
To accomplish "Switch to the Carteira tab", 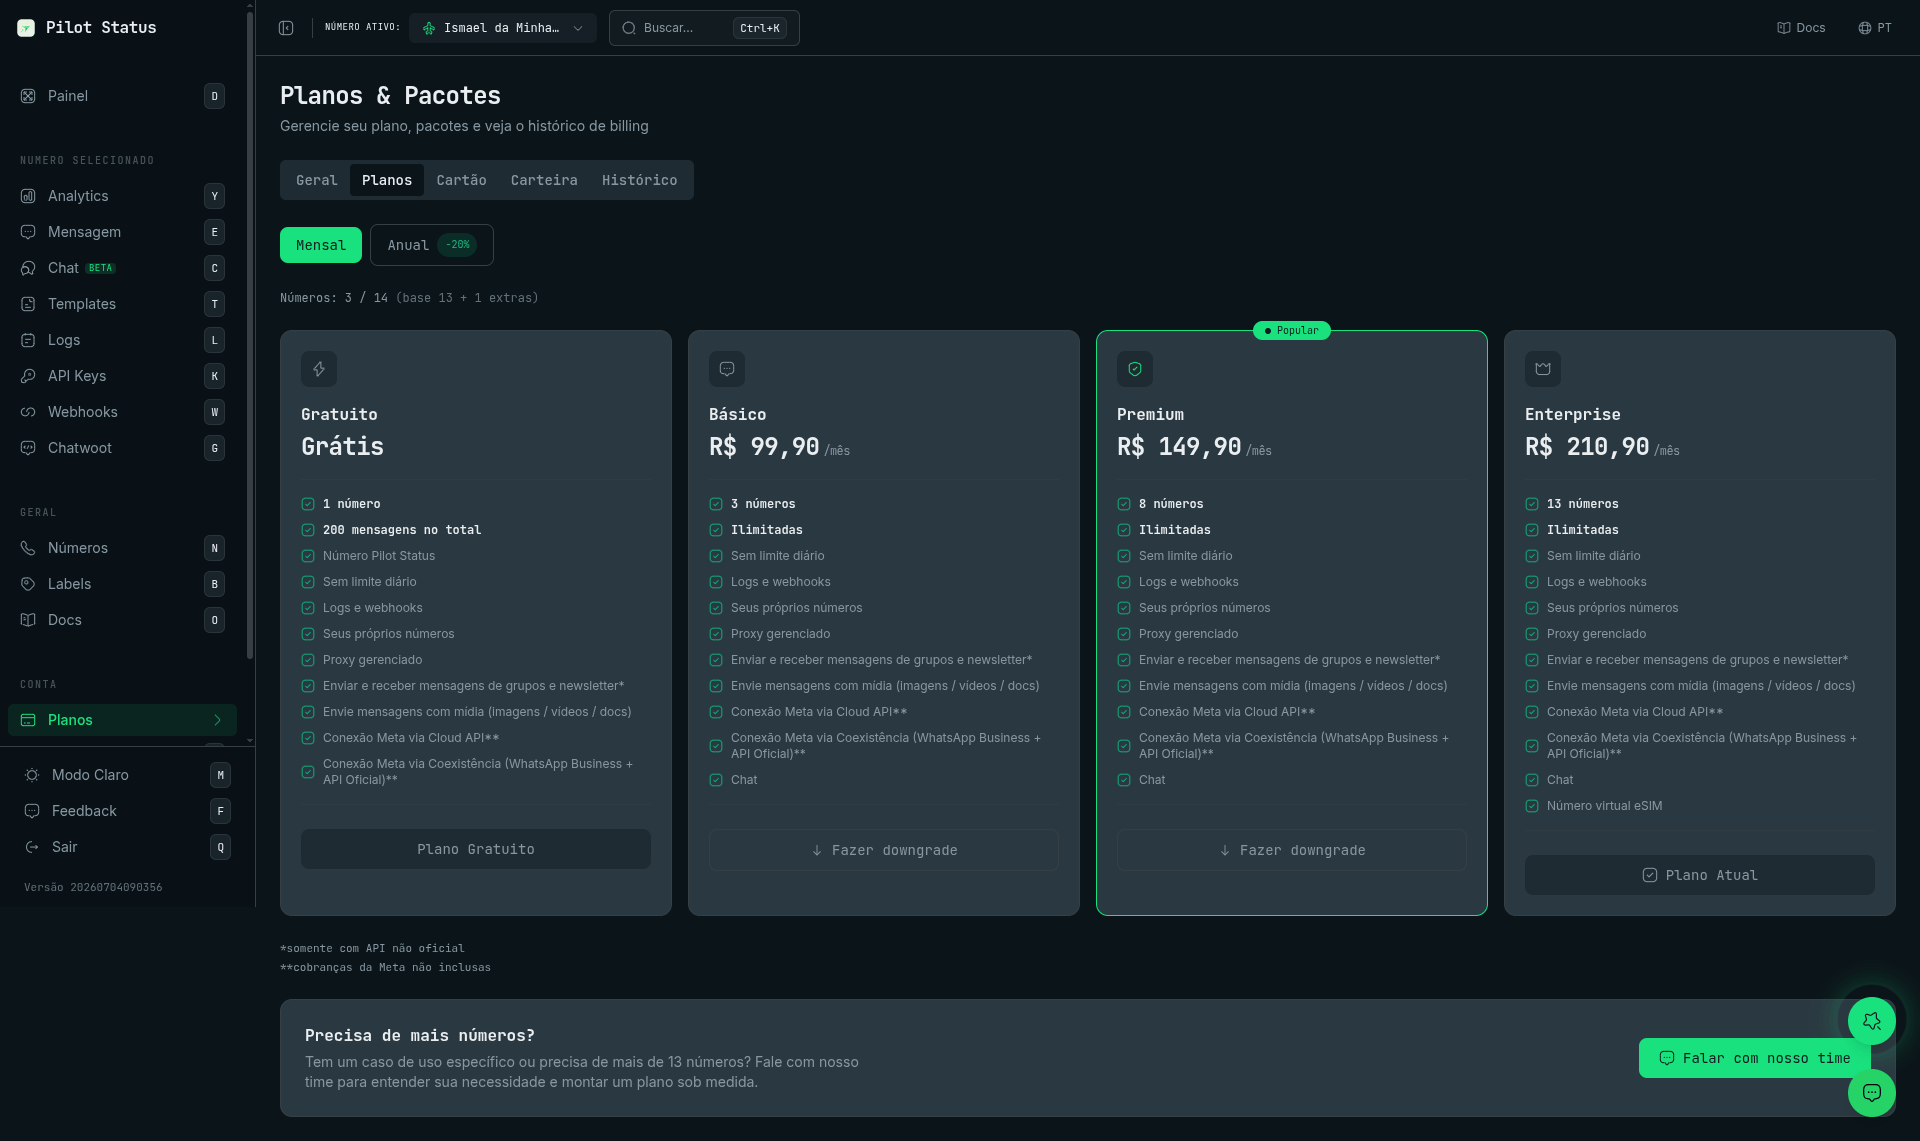I will pyautogui.click(x=544, y=180).
